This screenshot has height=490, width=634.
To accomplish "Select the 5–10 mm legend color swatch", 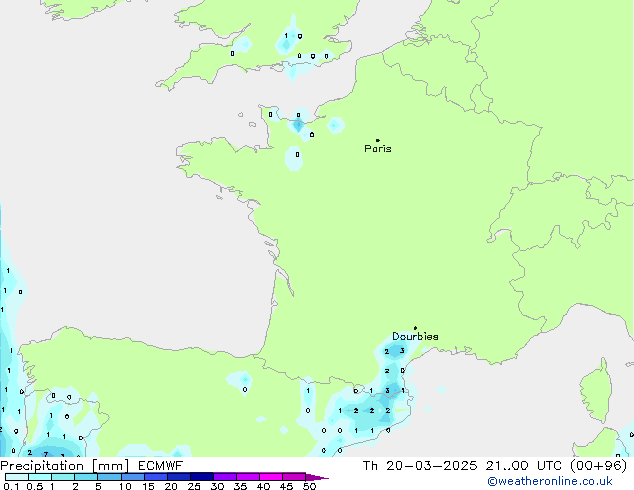I will tap(109, 477).
